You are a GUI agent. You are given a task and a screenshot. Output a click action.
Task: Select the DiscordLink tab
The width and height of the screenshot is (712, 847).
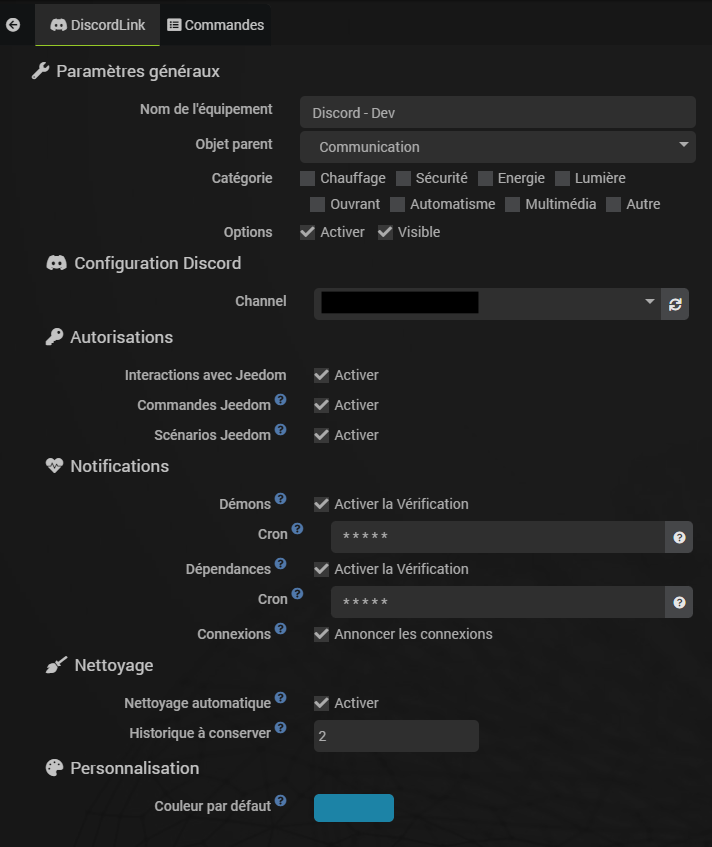[x=97, y=25]
